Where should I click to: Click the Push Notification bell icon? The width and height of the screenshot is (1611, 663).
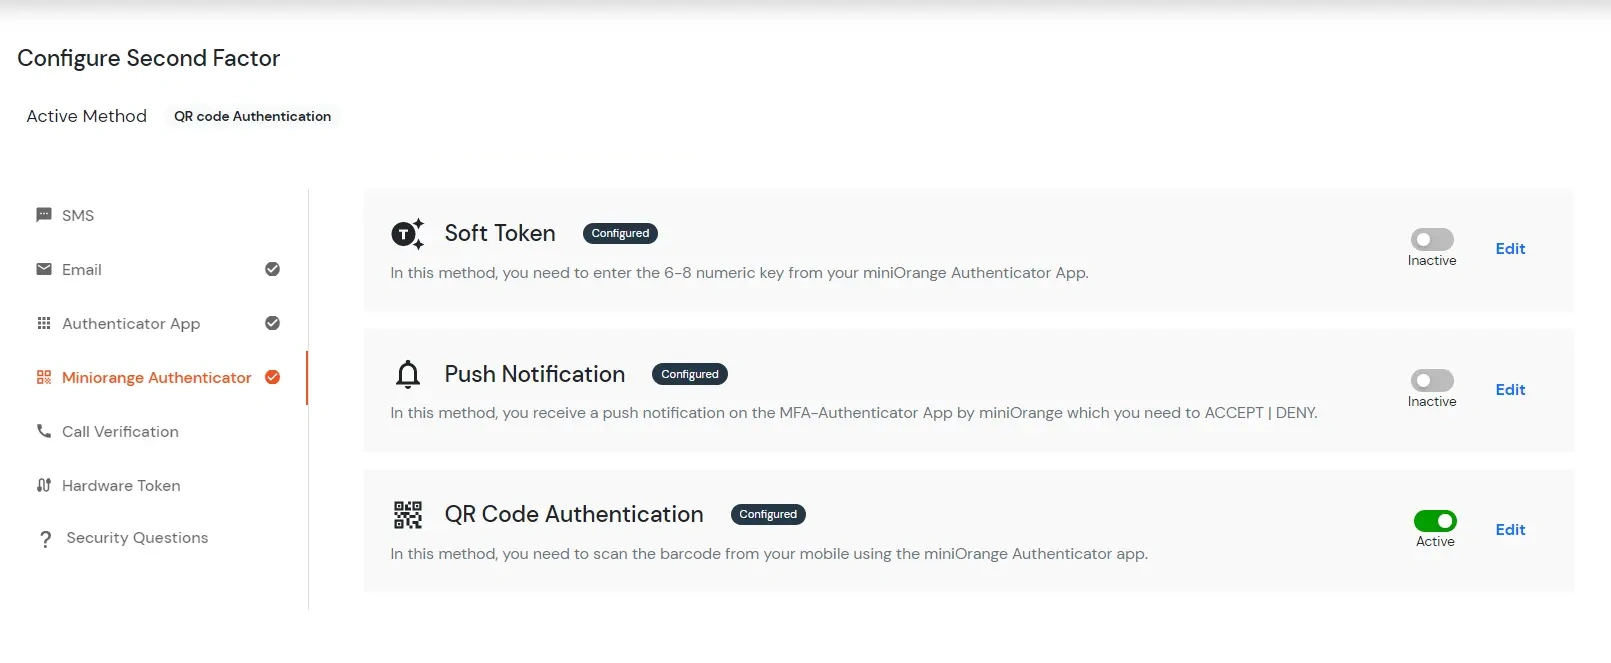(x=408, y=374)
